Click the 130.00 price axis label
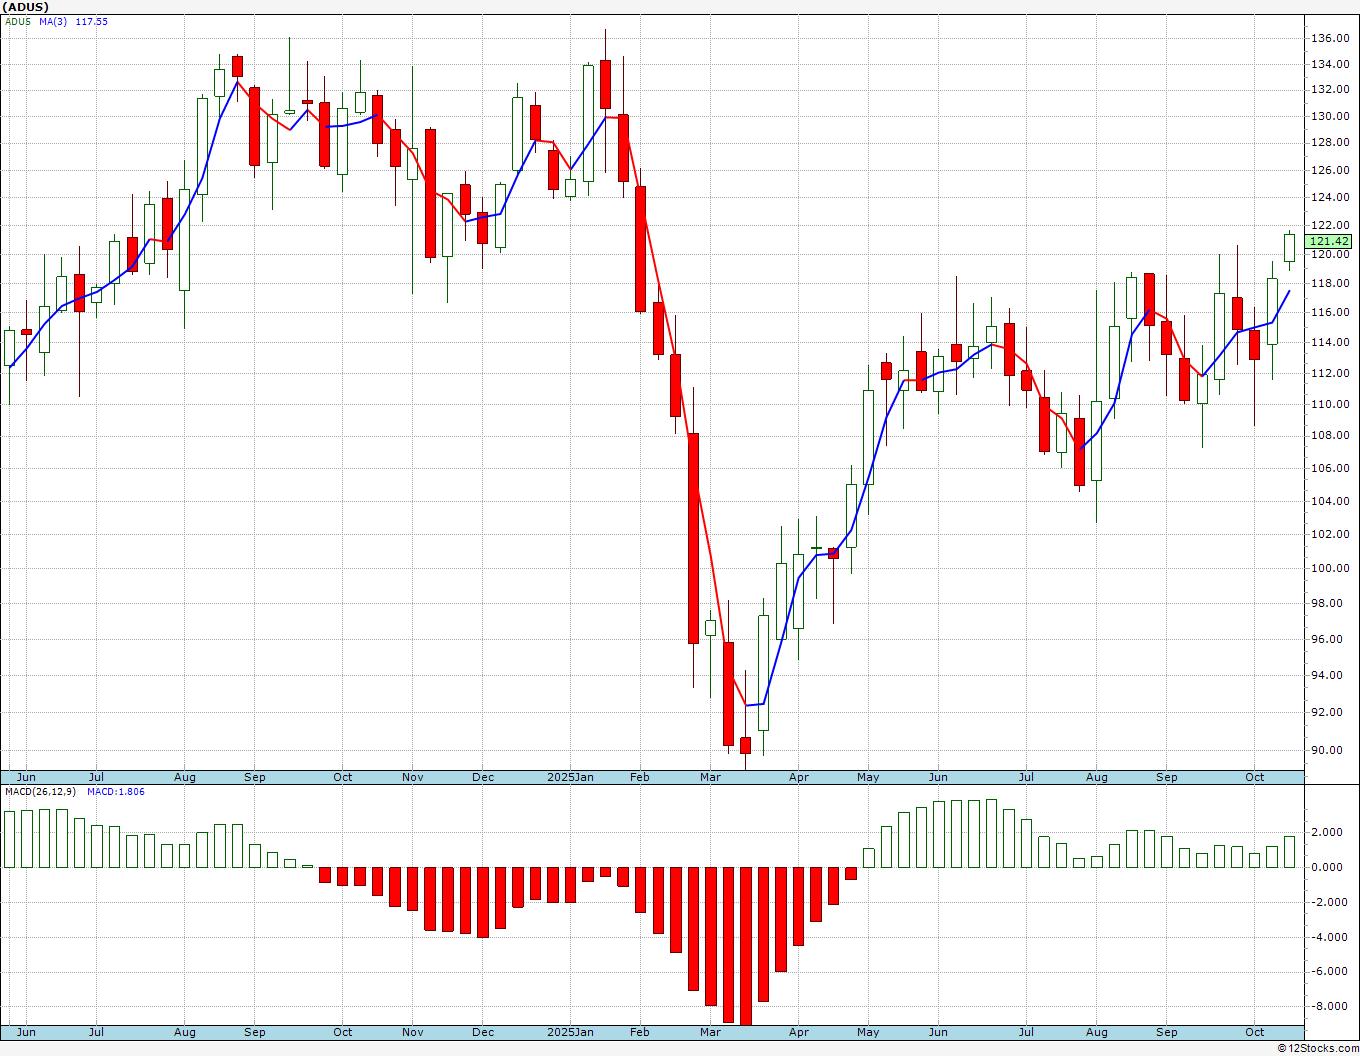The height and width of the screenshot is (1056, 1360). pos(1329,116)
